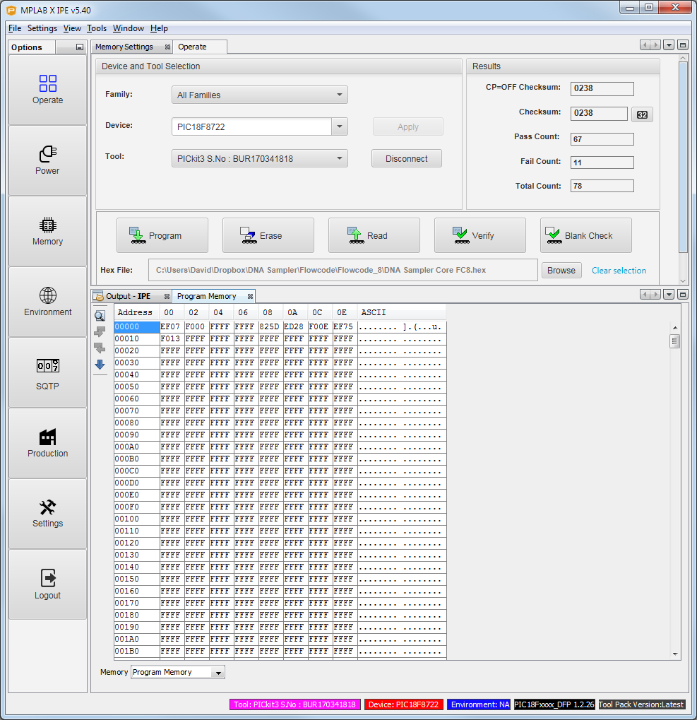Select memory cell F013 at address 00010

coord(170,338)
